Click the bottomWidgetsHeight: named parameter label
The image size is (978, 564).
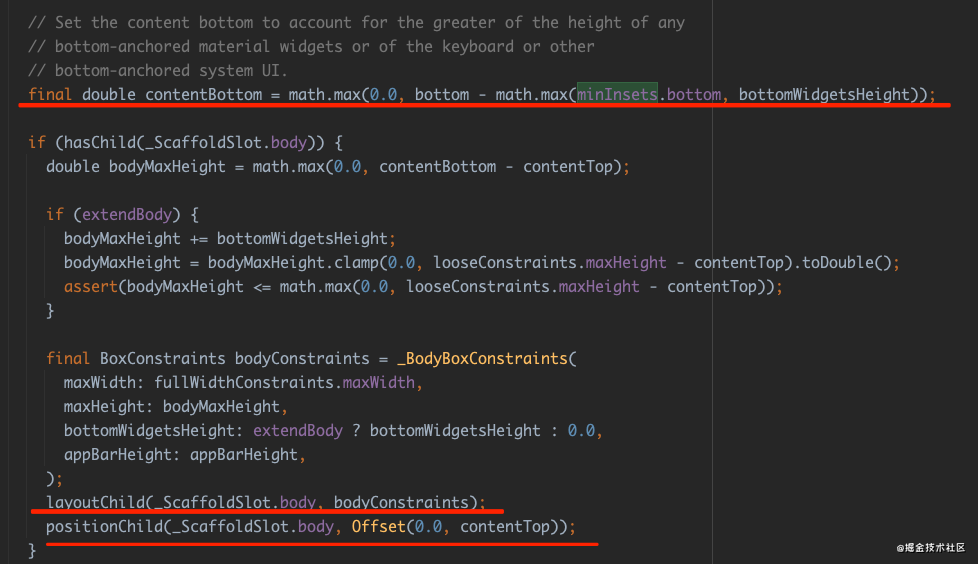pyautogui.click(x=153, y=430)
